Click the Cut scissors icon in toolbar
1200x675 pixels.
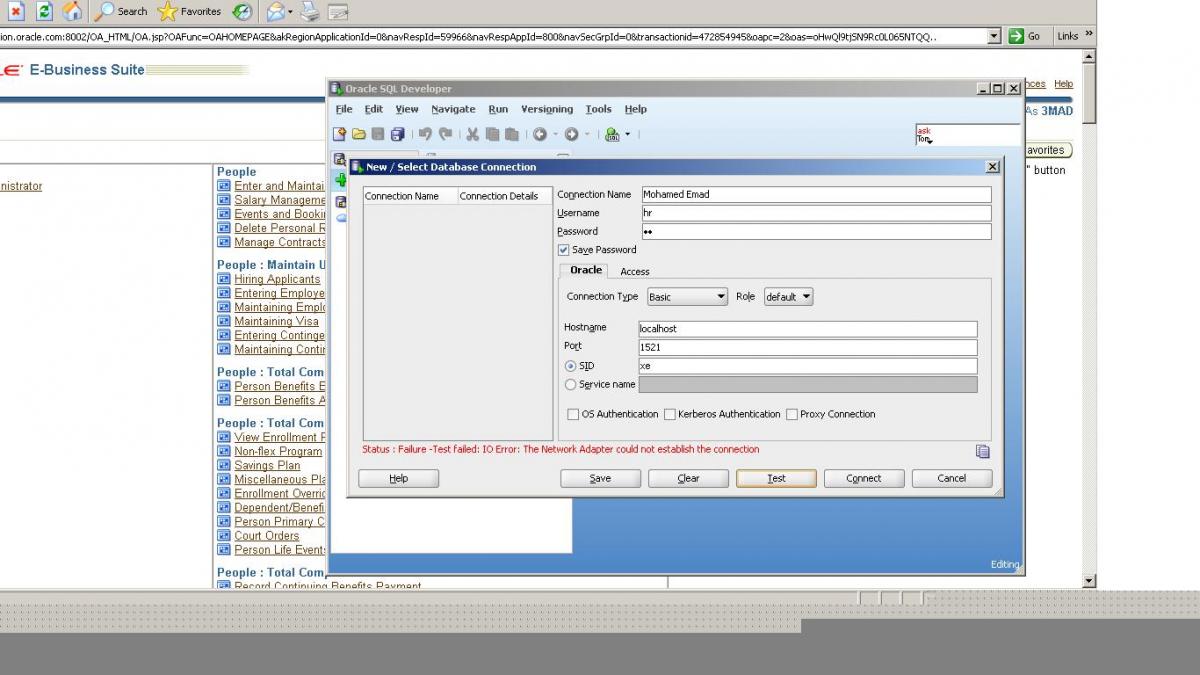472,134
